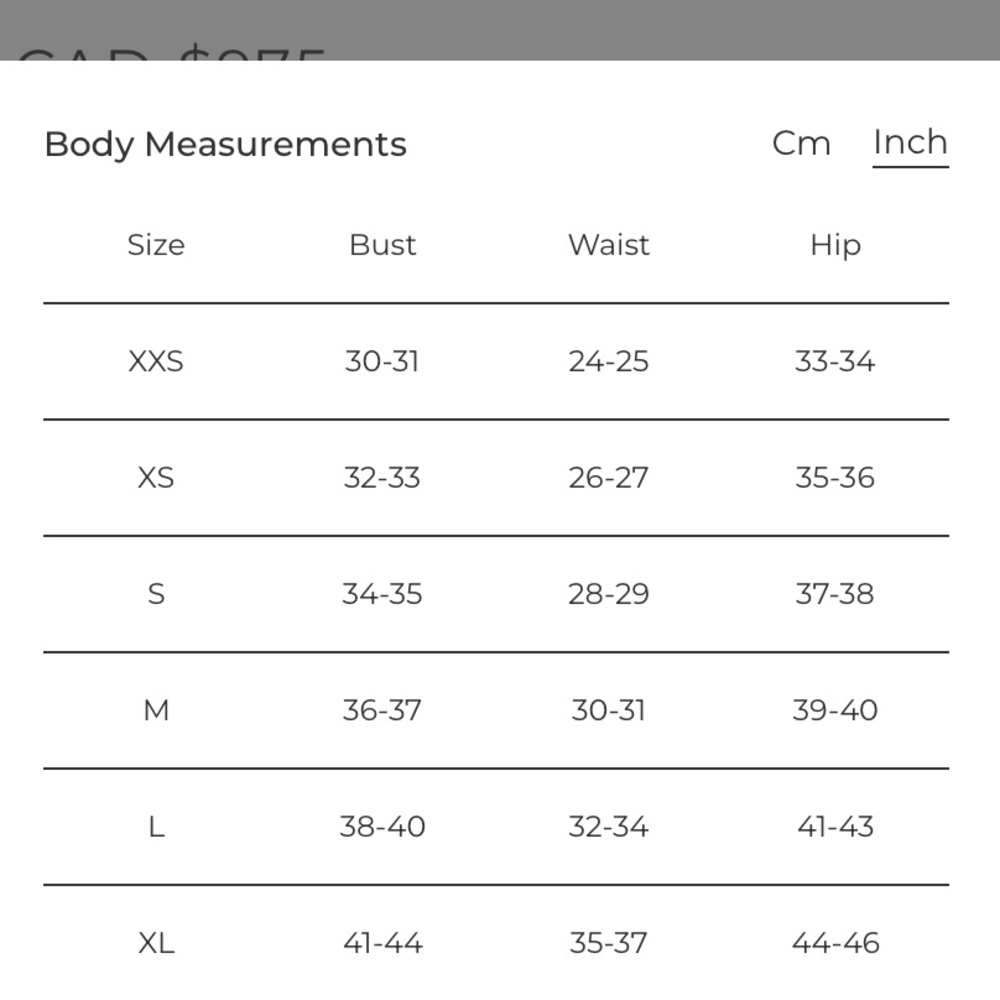Click the Bust column header

pos(383,245)
